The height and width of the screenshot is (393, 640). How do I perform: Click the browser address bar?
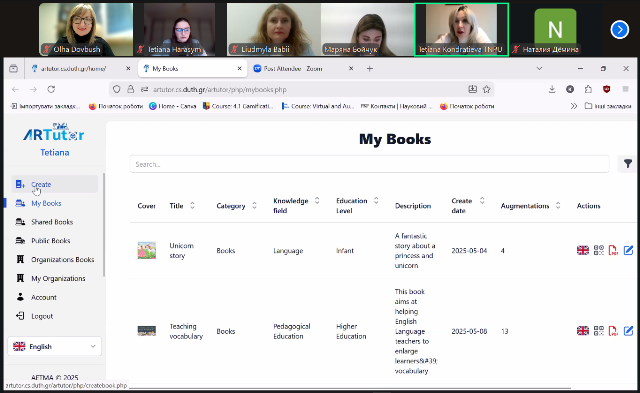(302, 89)
